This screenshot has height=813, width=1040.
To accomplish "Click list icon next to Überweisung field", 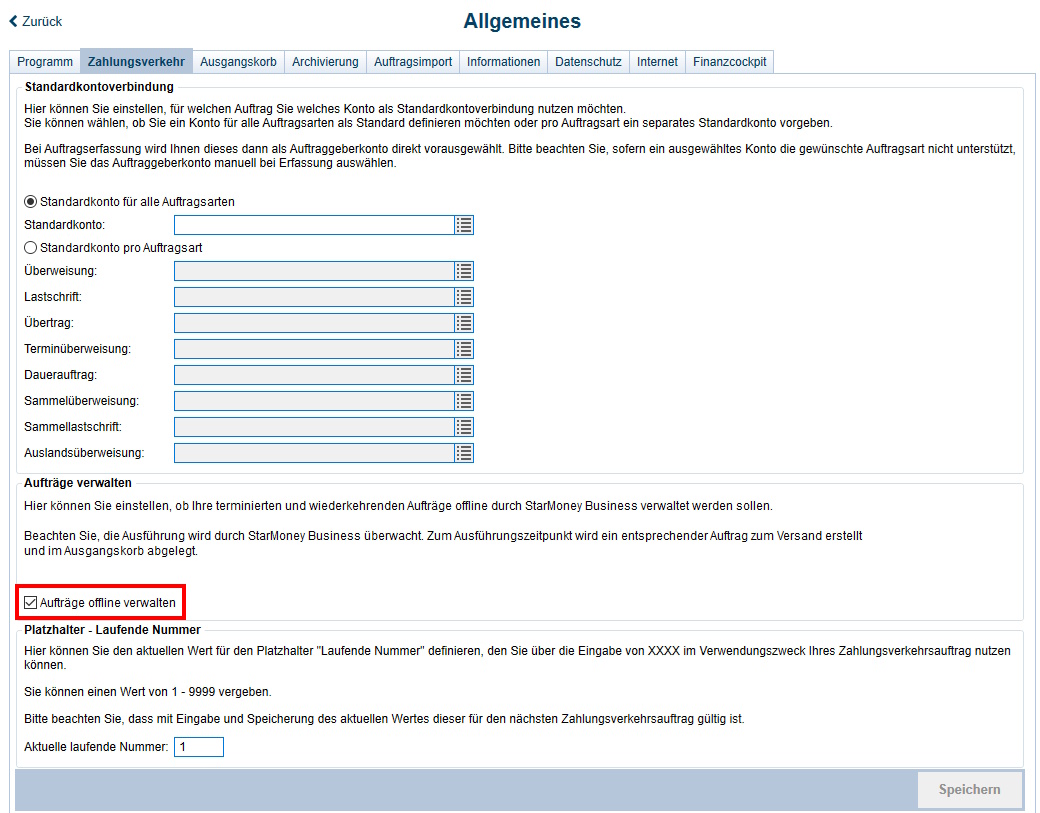I will (x=464, y=271).
